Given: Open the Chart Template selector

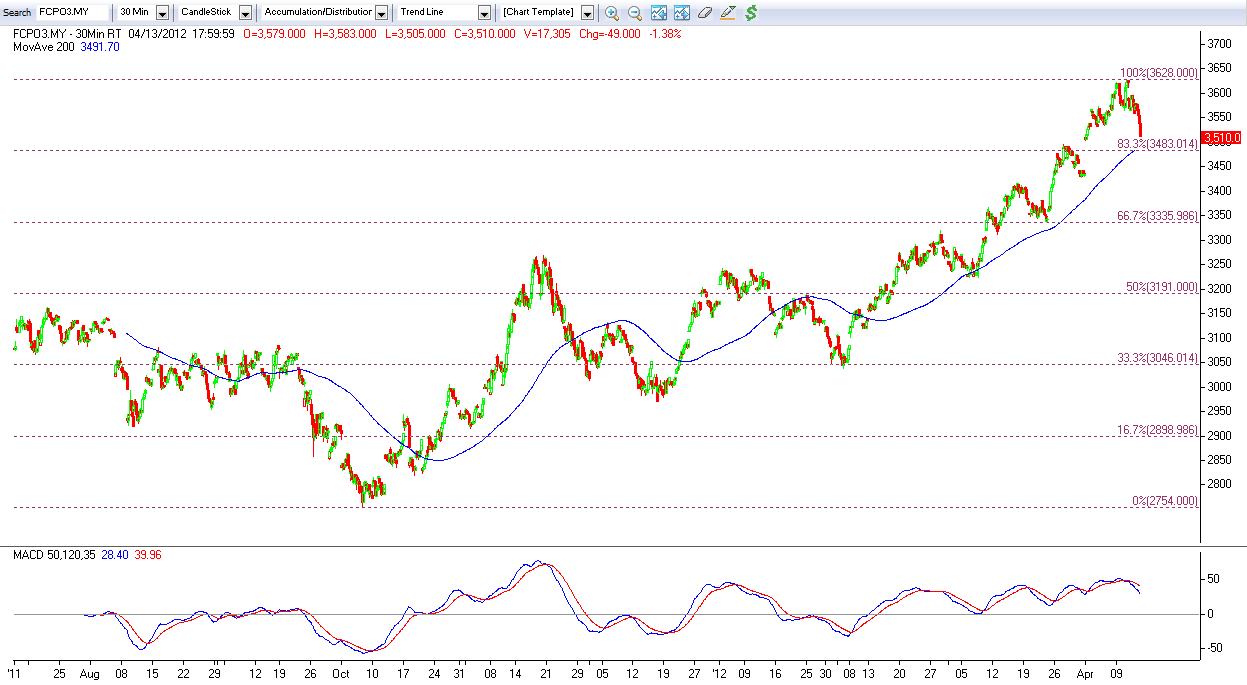Looking at the screenshot, I should coord(587,12).
